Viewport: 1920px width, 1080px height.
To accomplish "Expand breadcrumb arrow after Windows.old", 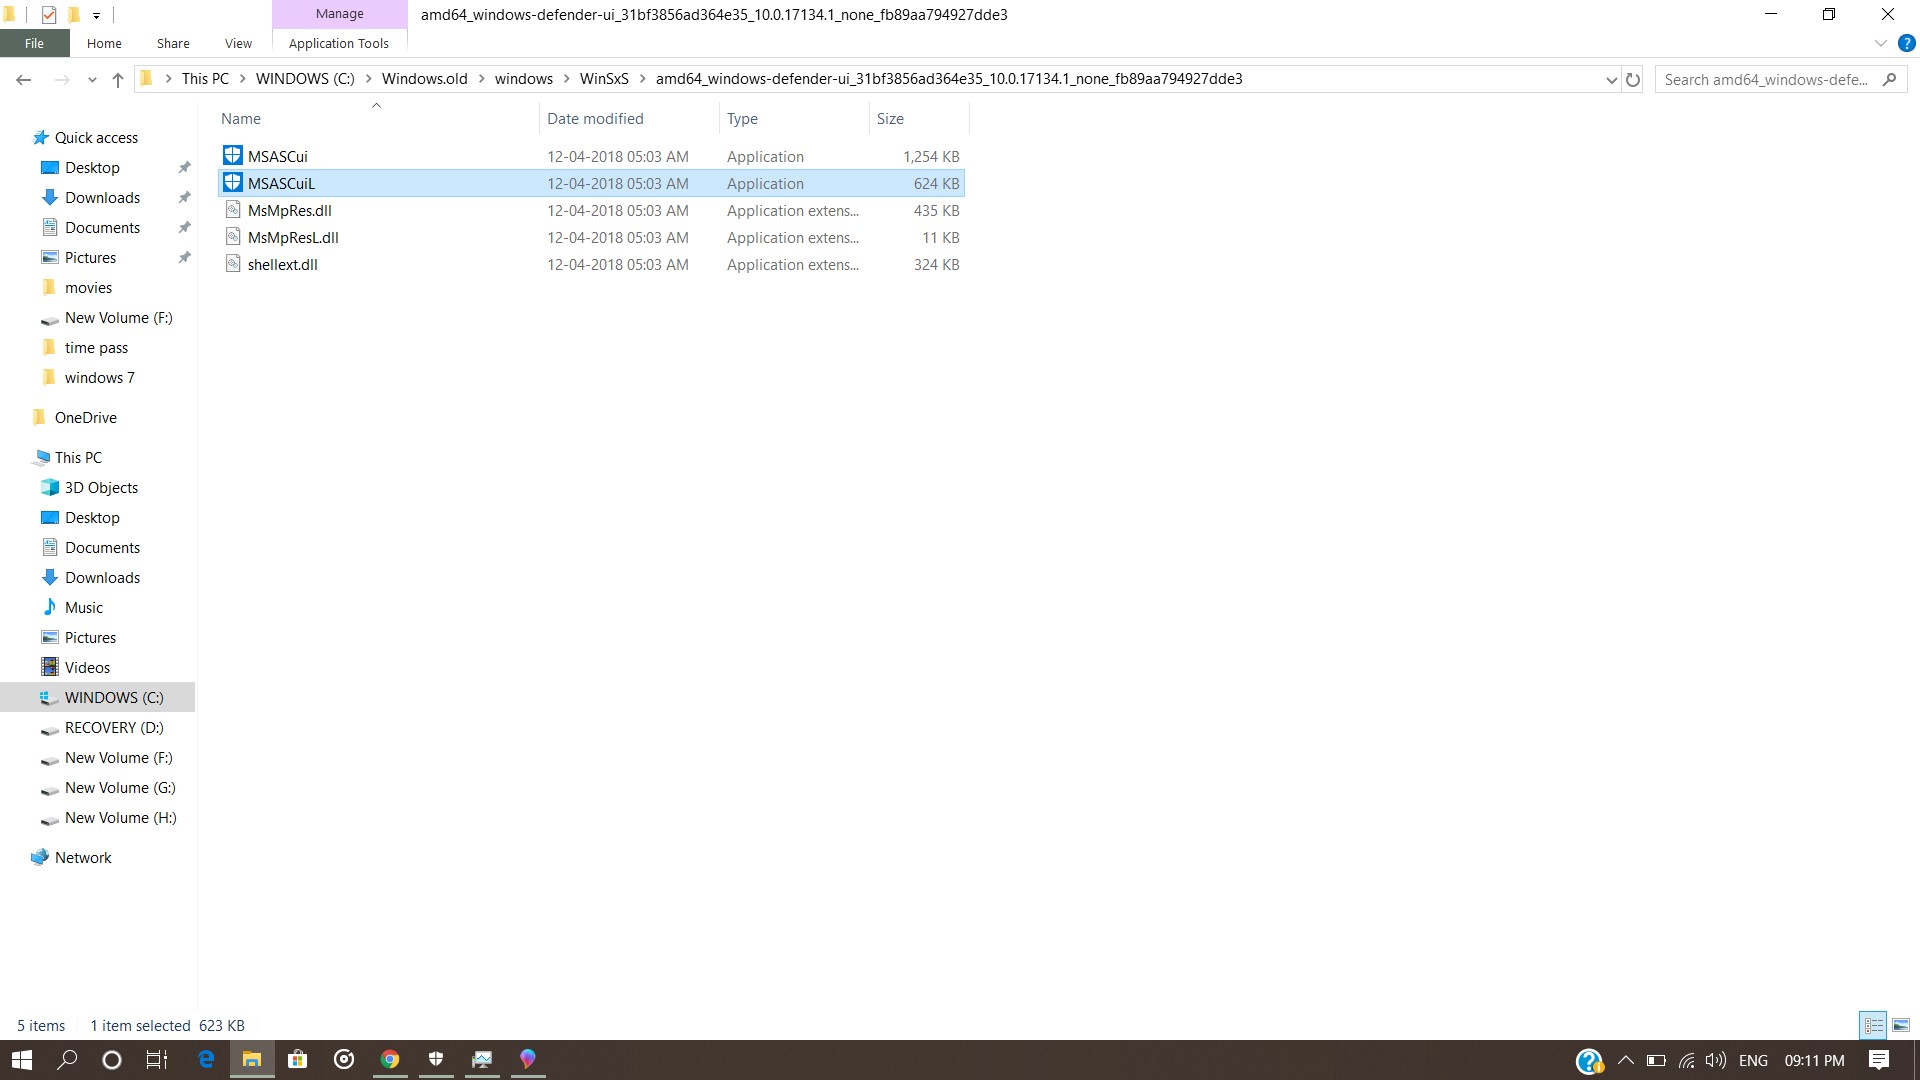I will (x=481, y=79).
